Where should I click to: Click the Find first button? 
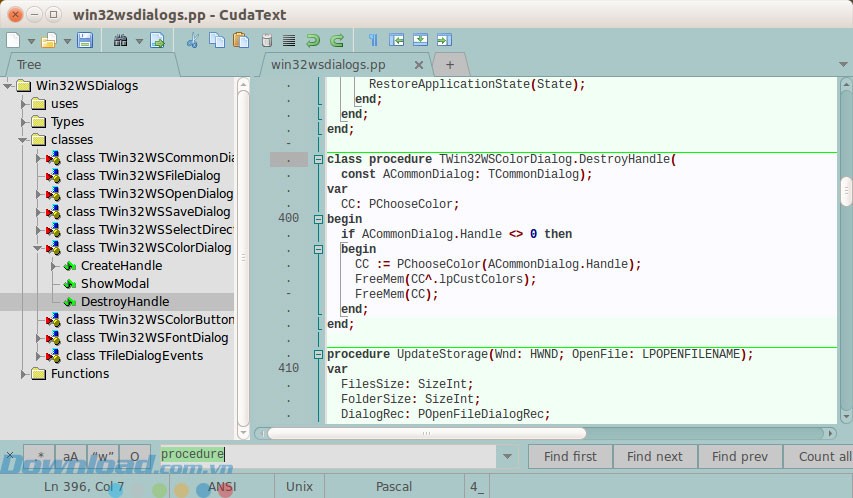(x=570, y=457)
